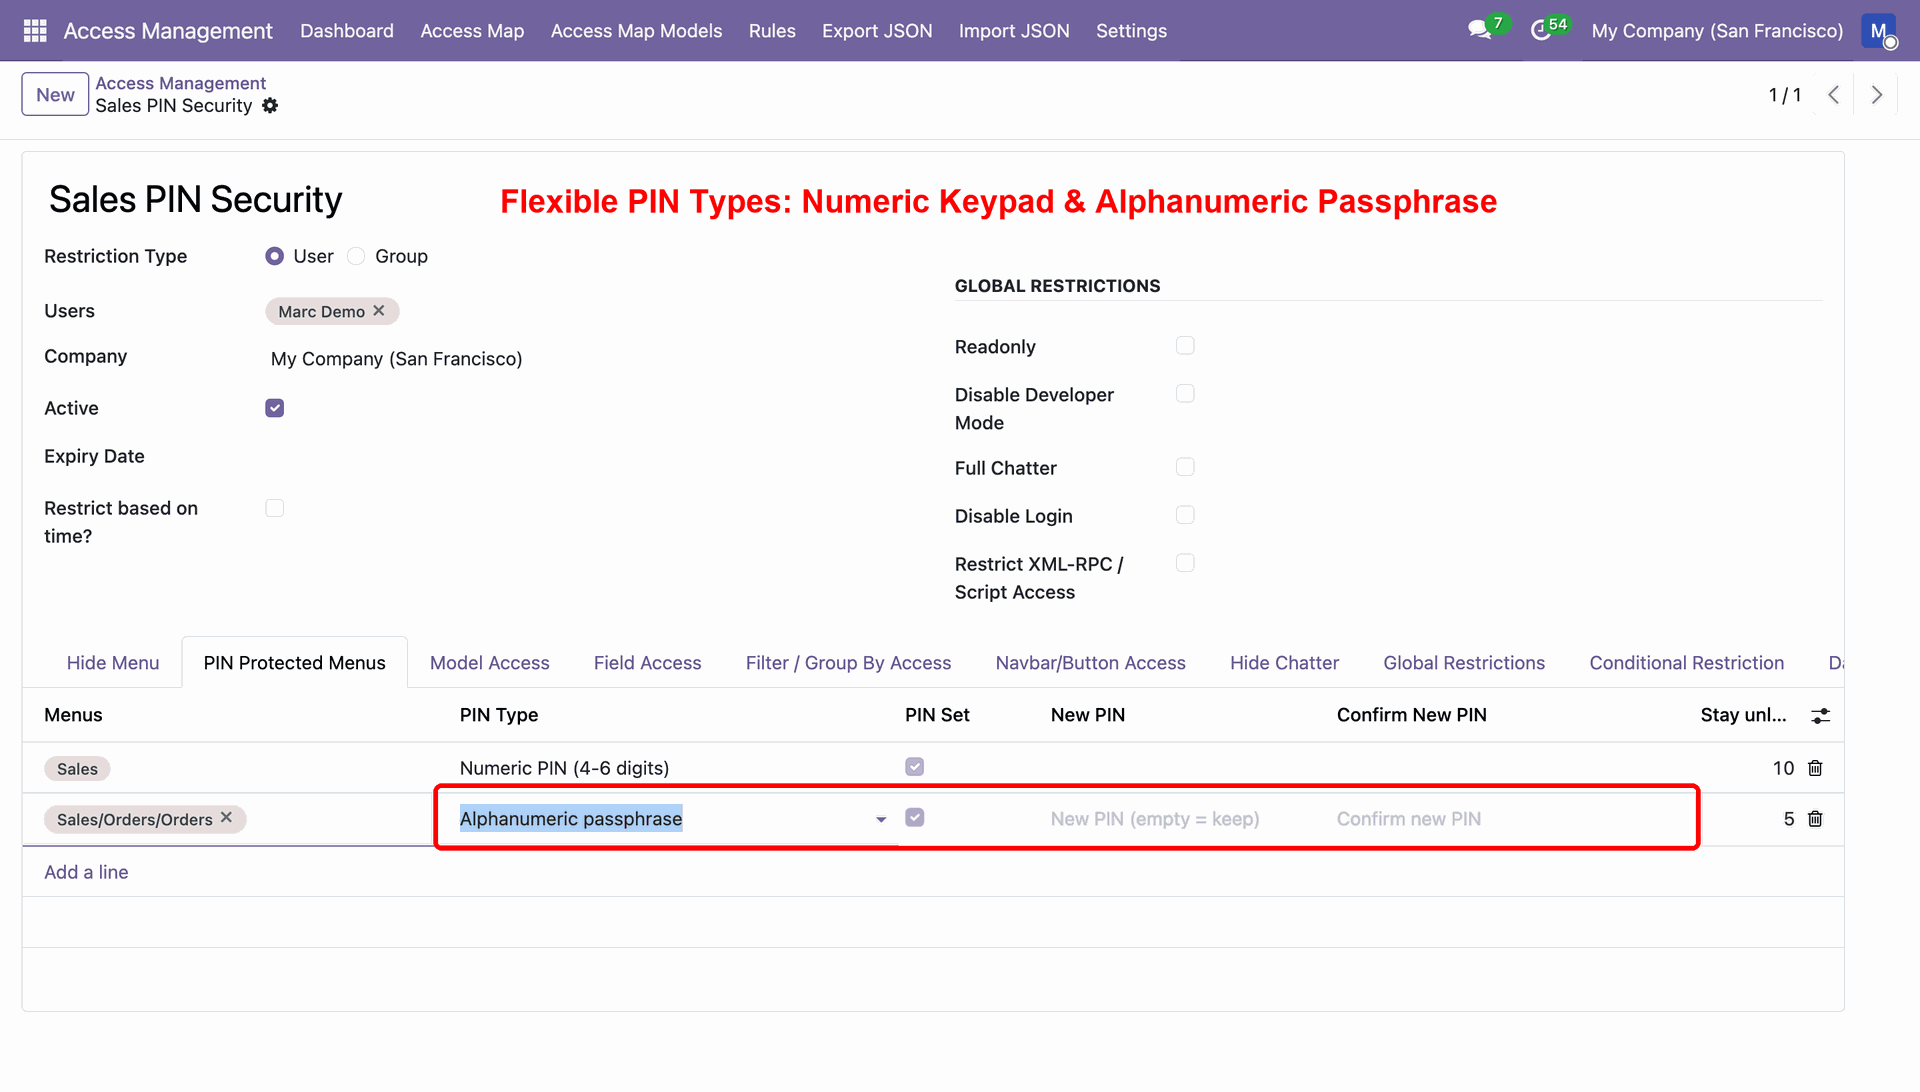Go to previous record arrow
Image resolution: width=1920 pixels, height=1092 pixels.
1833,95
